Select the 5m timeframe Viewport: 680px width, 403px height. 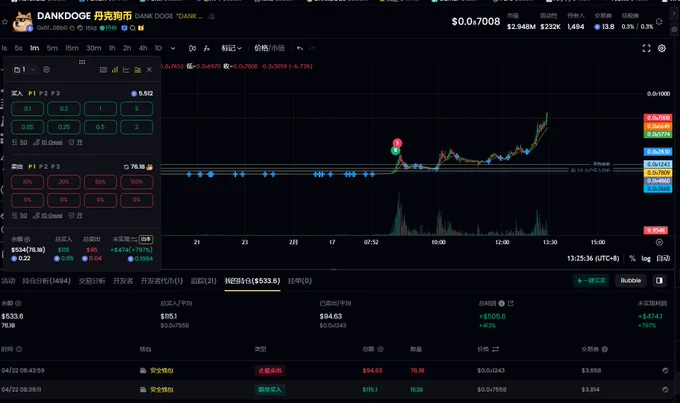point(52,48)
